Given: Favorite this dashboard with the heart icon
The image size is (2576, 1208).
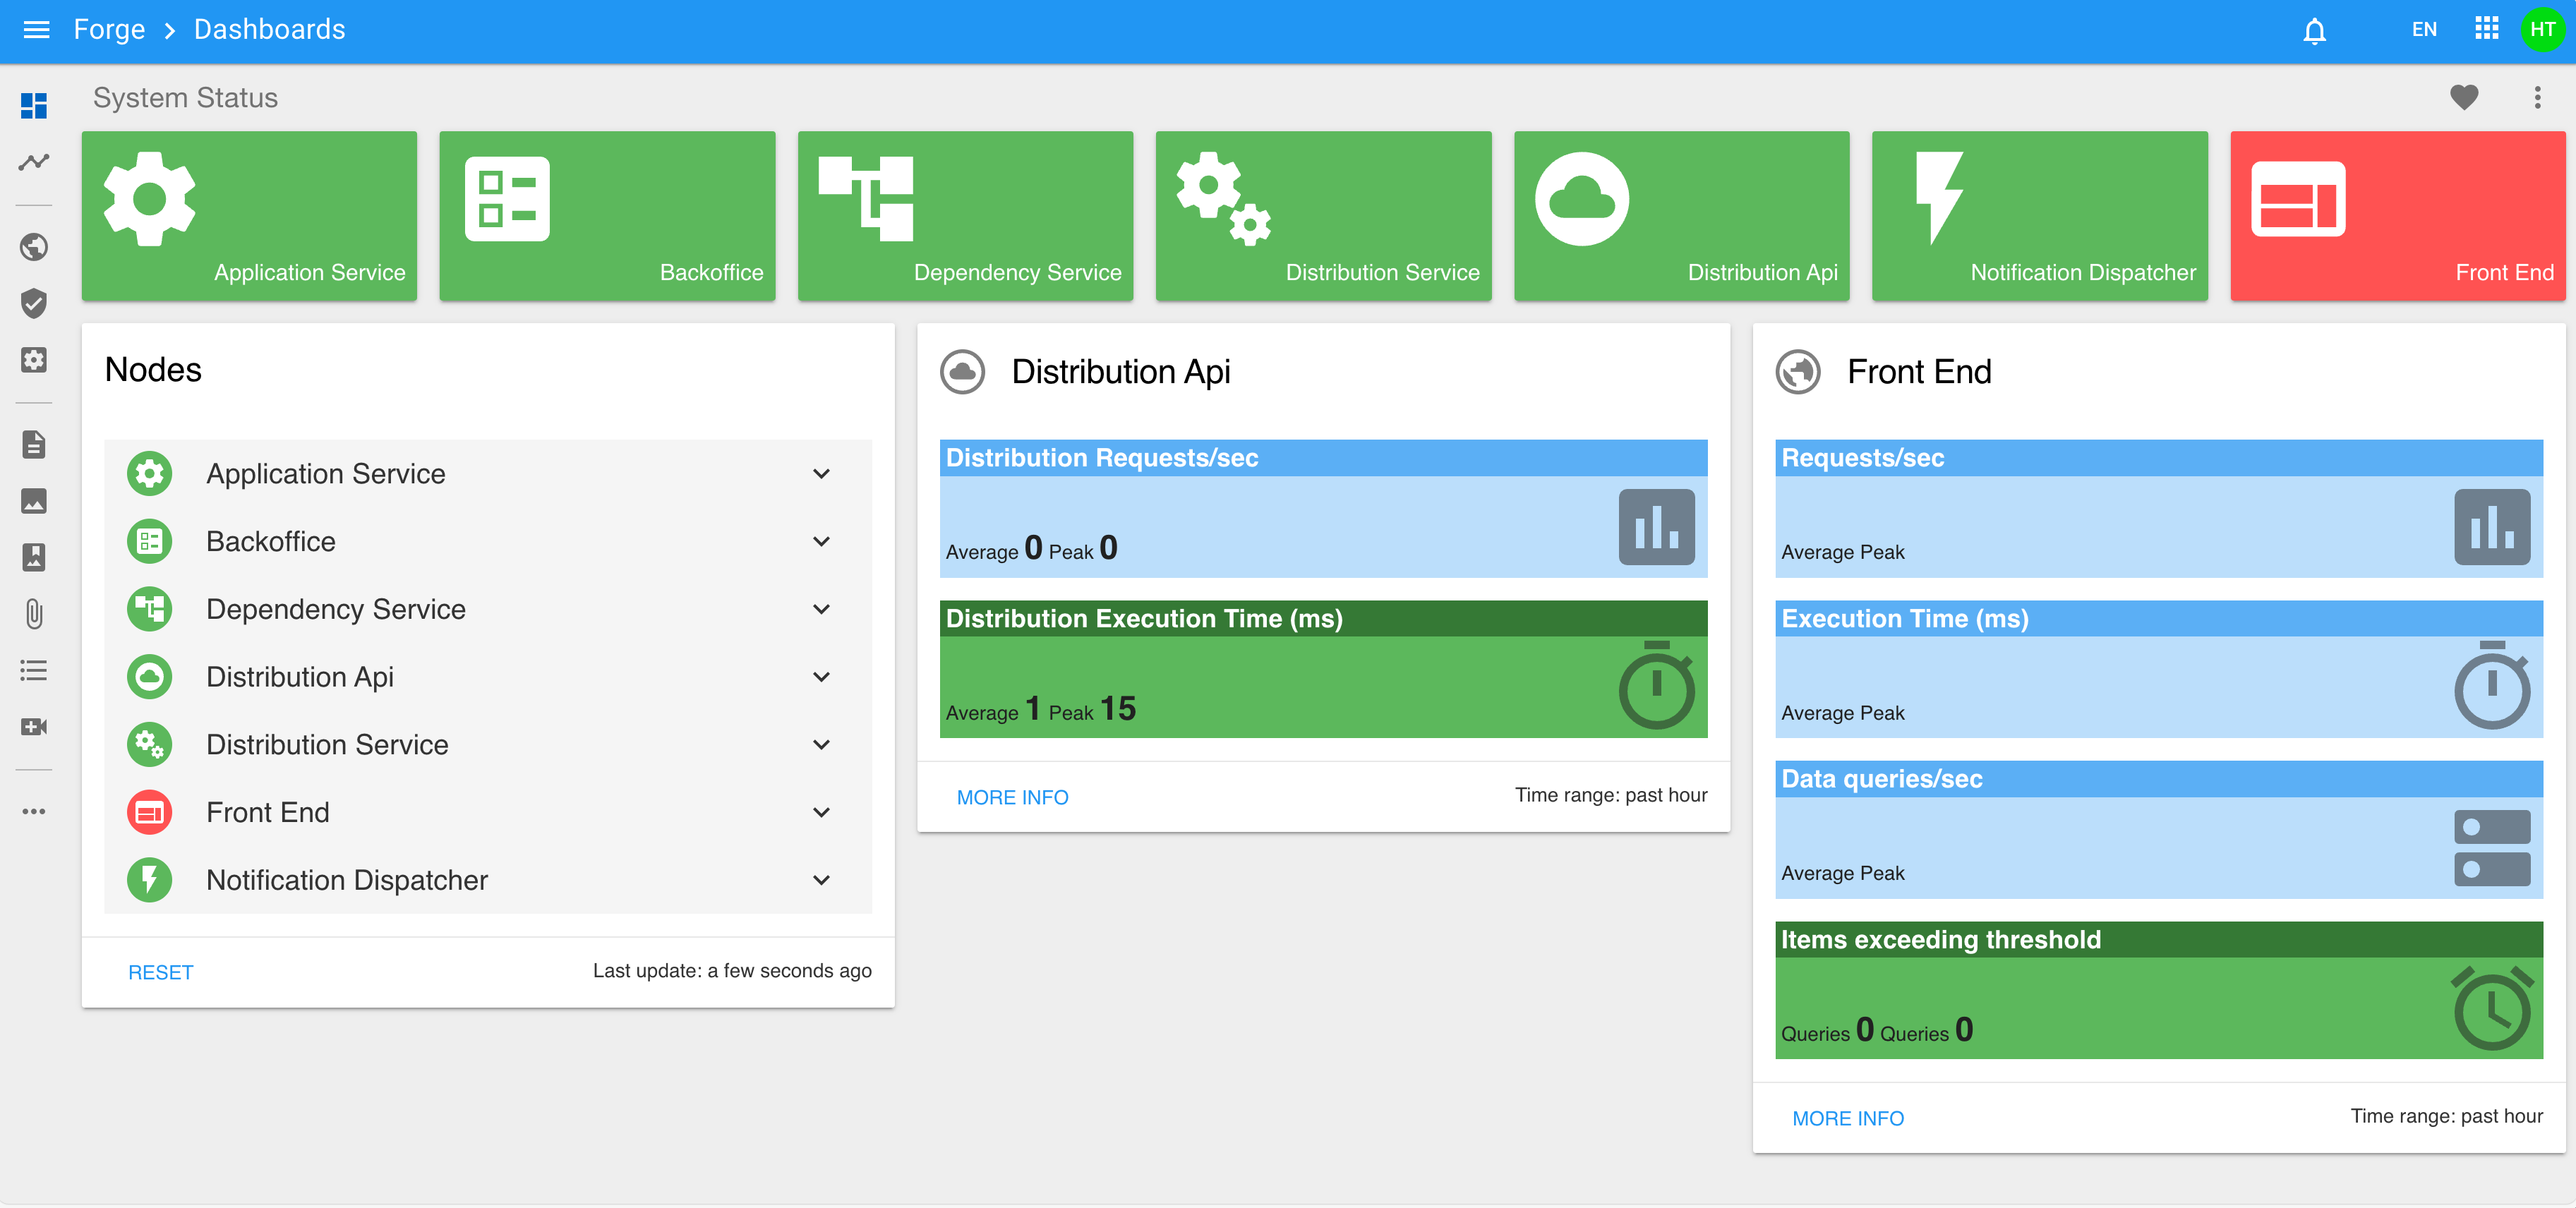Looking at the screenshot, I should [2464, 97].
